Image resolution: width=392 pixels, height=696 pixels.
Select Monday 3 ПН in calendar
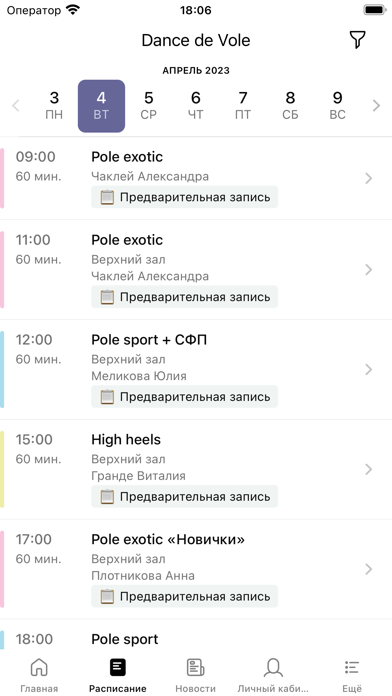[x=54, y=106]
